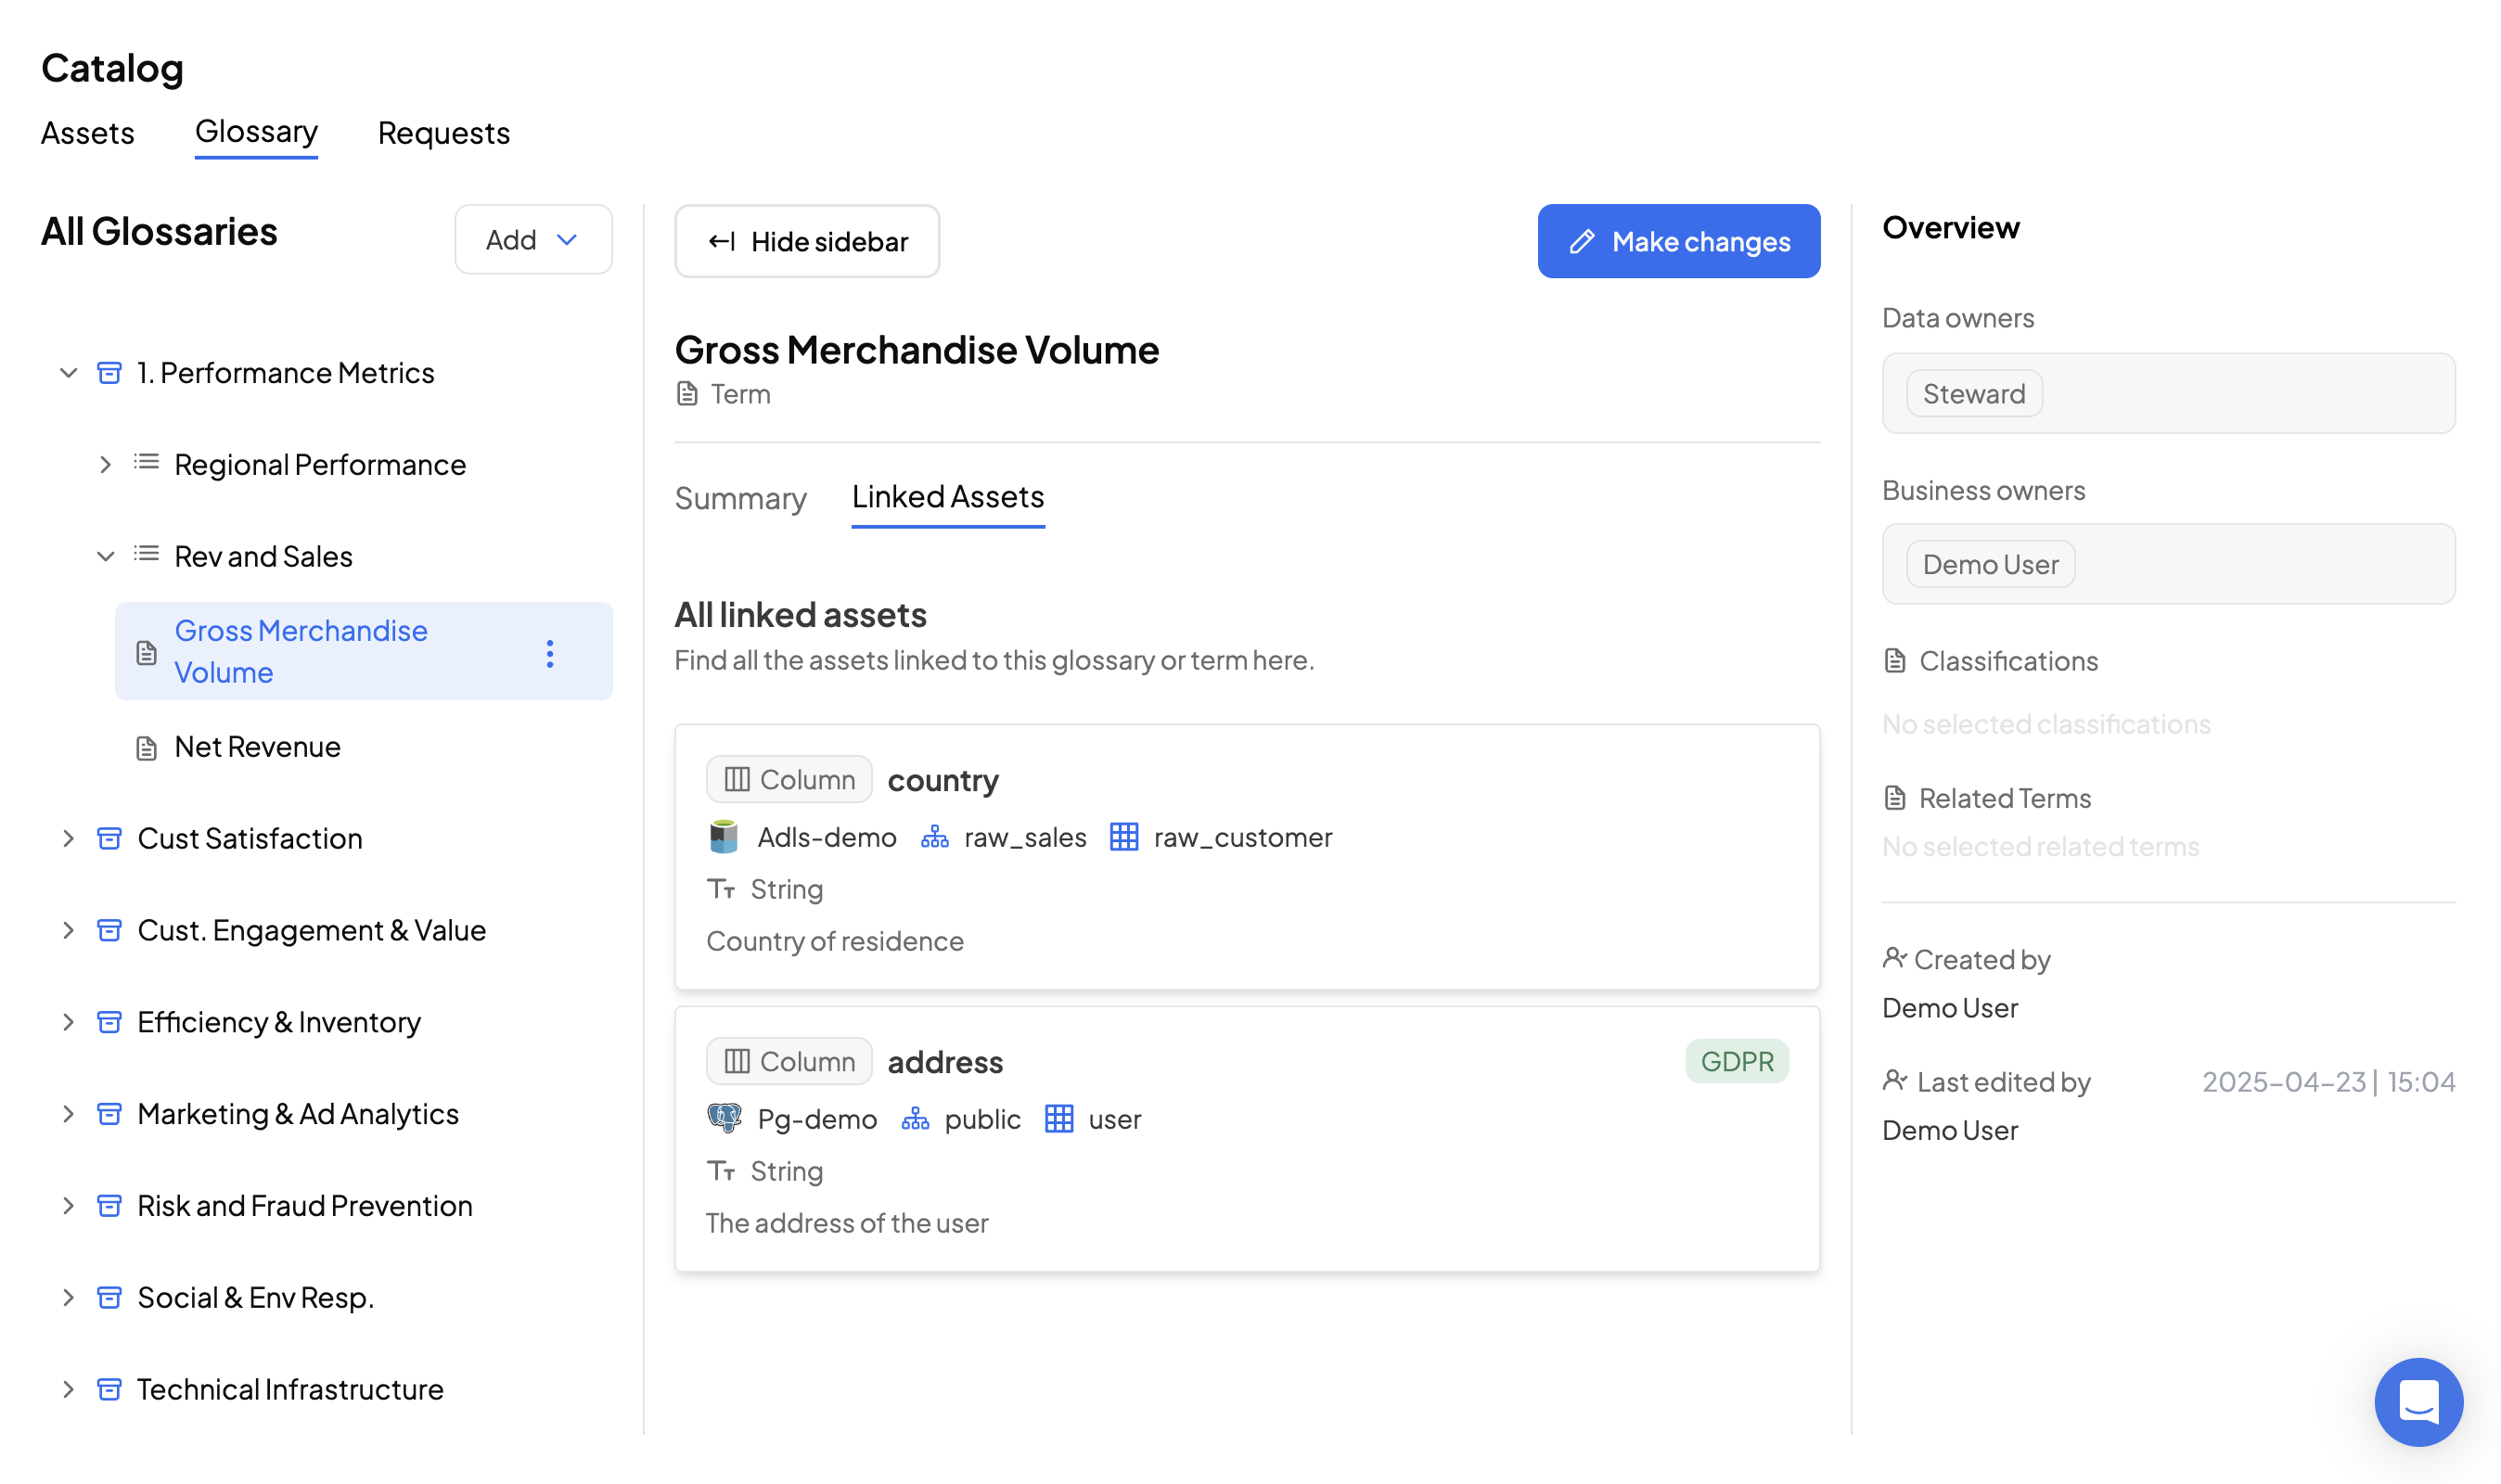This screenshot has height=1484, width=2501.
Task: Click the Hide sidebar button
Action: pyautogui.click(x=806, y=242)
